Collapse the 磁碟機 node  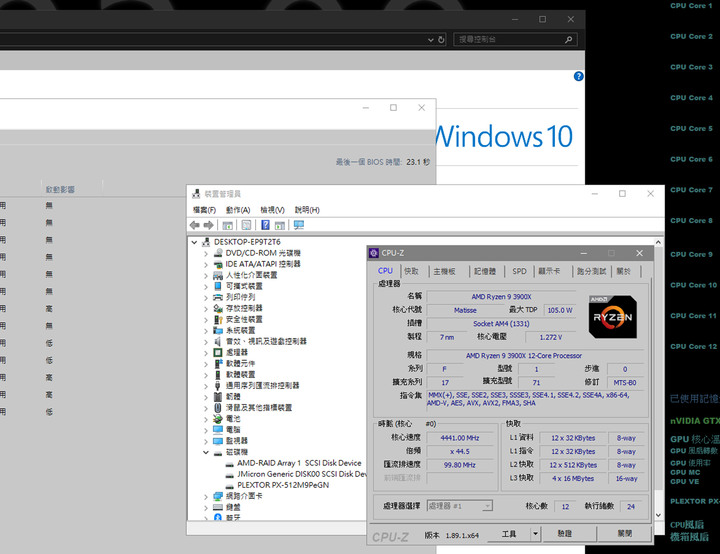click(206, 452)
